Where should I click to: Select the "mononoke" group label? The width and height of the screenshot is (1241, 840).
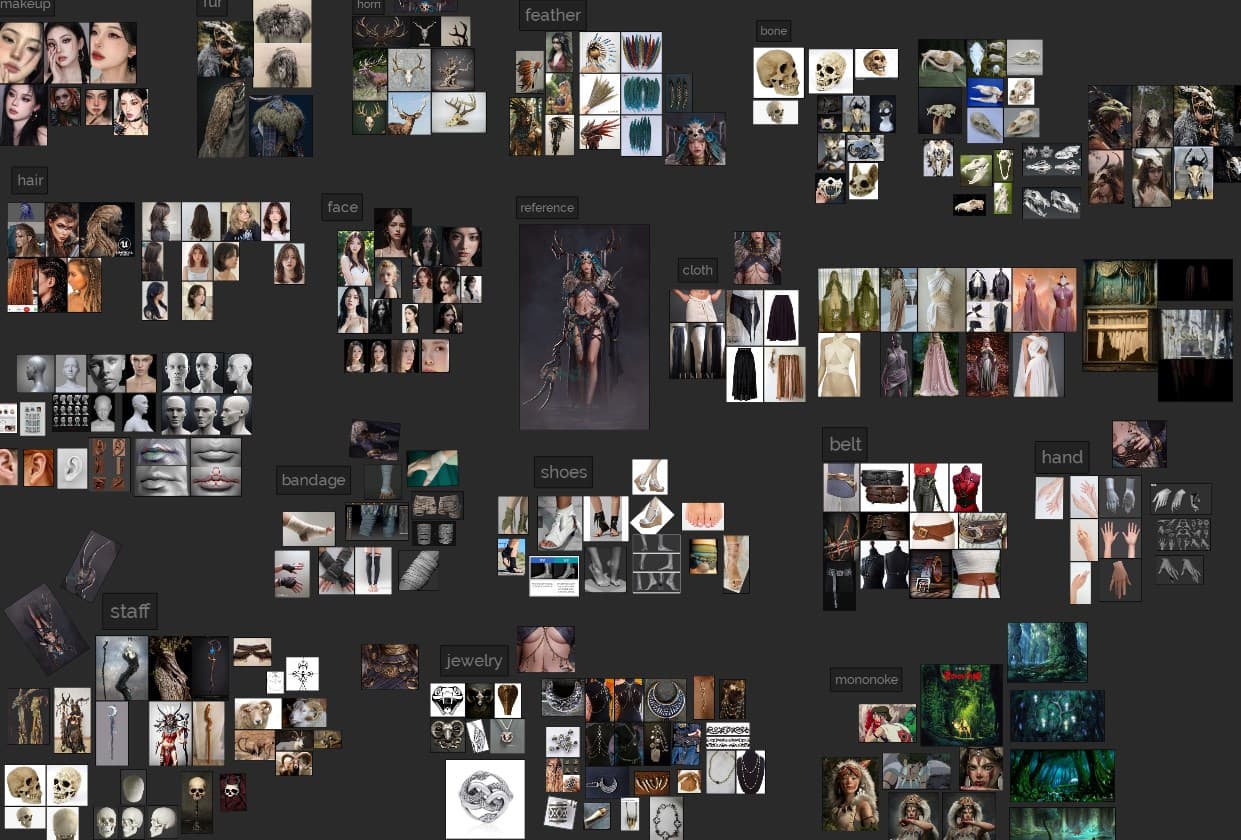click(865, 680)
